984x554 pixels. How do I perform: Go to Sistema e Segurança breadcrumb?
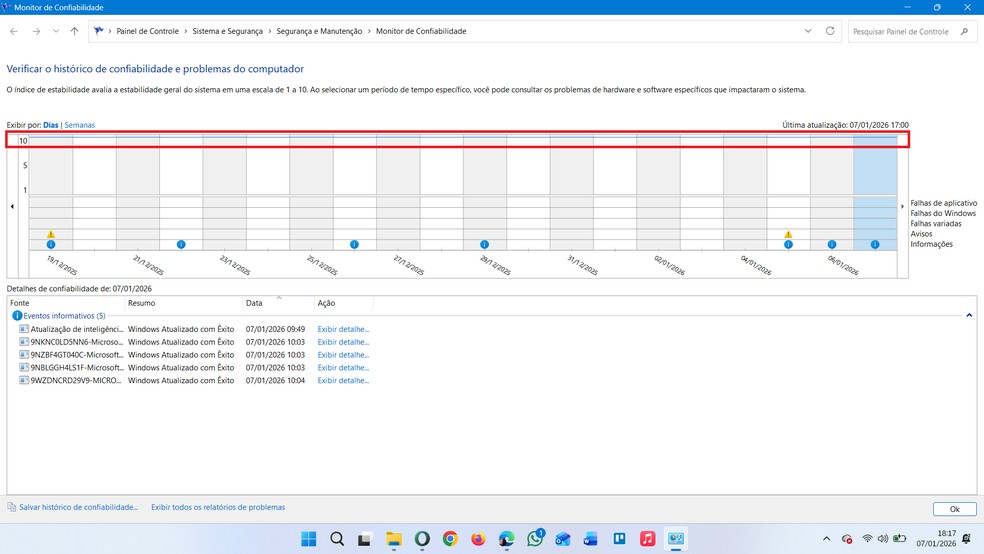[227, 31]
